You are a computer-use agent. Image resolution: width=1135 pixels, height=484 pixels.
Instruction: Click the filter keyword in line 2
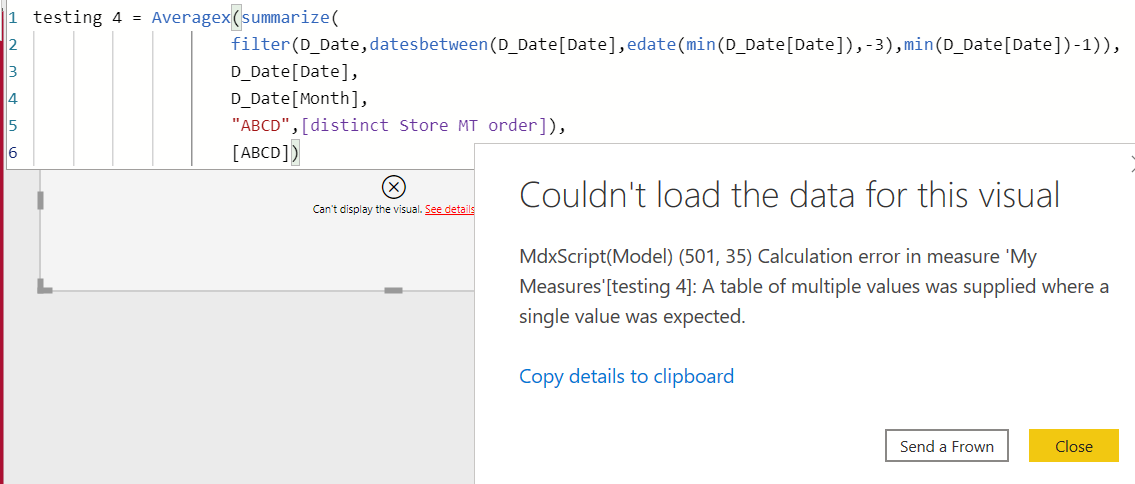point(261,46)
